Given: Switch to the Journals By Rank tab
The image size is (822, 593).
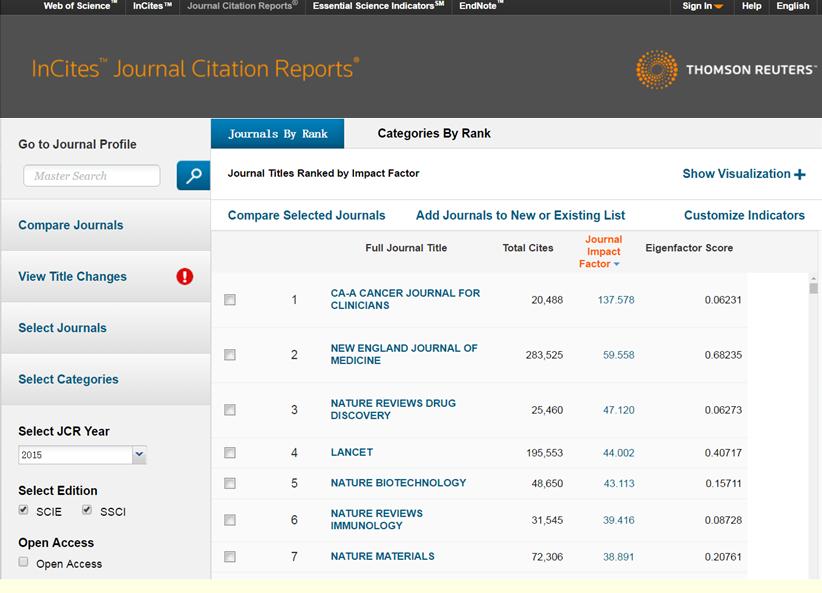Looking at the screenshot, I should [x=277, y=134].
